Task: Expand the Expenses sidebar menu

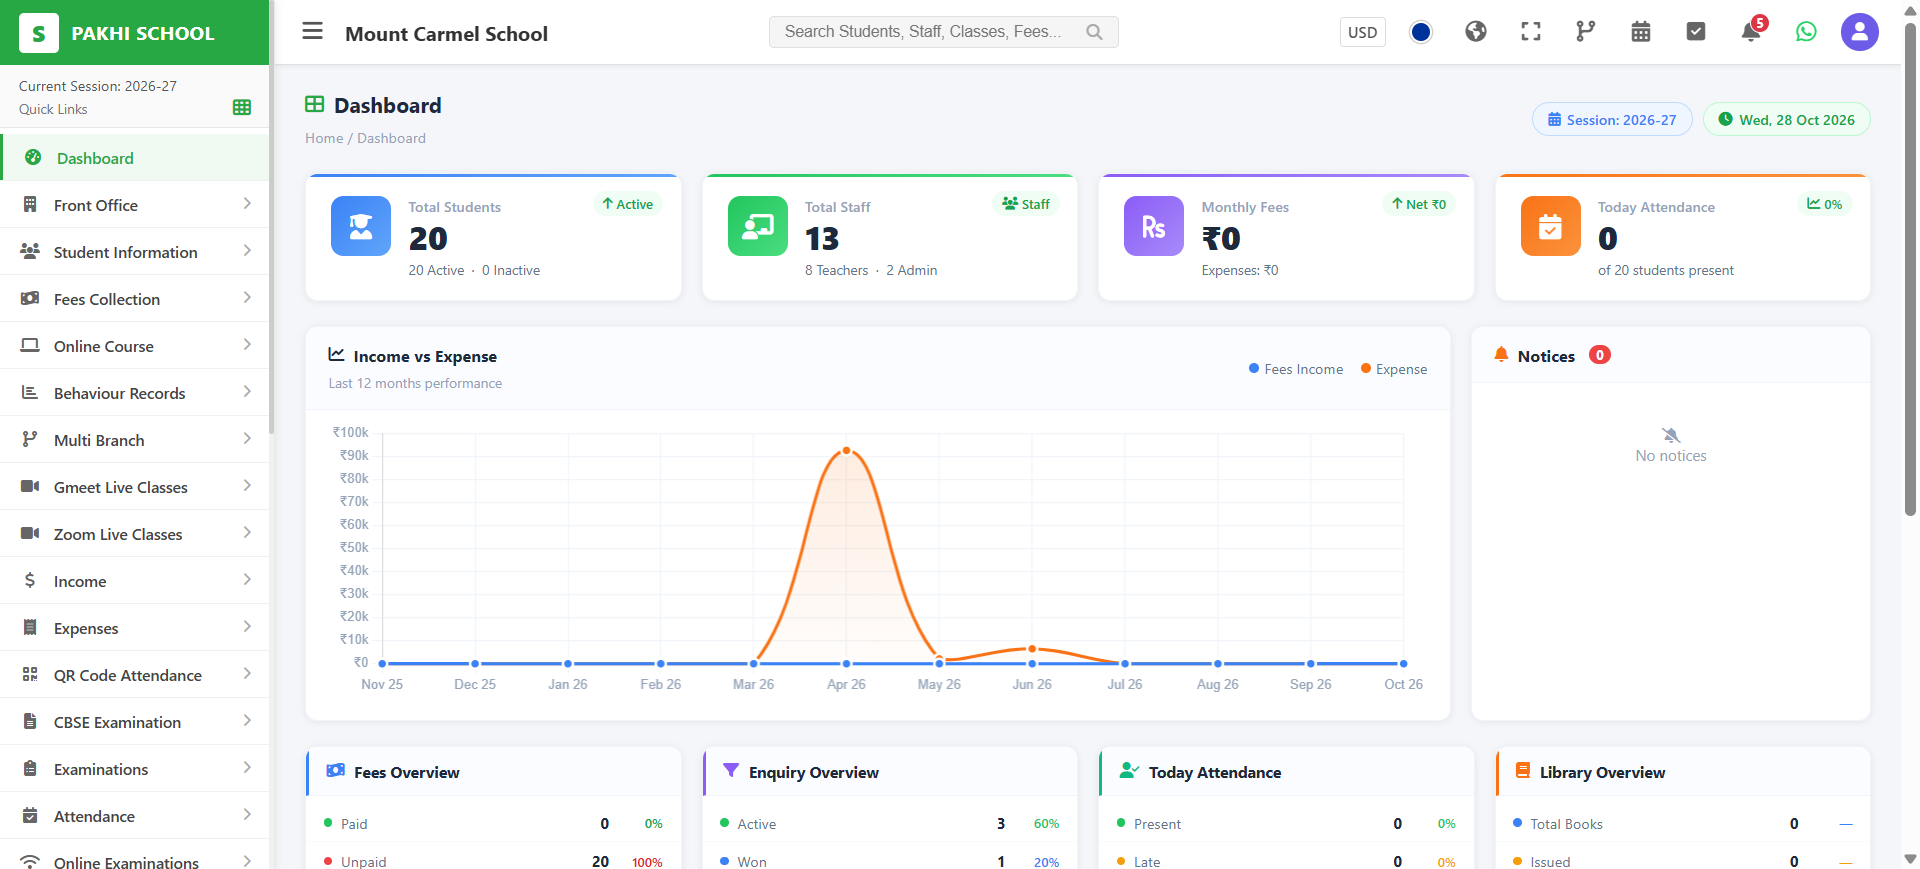Action: (135, 628)
